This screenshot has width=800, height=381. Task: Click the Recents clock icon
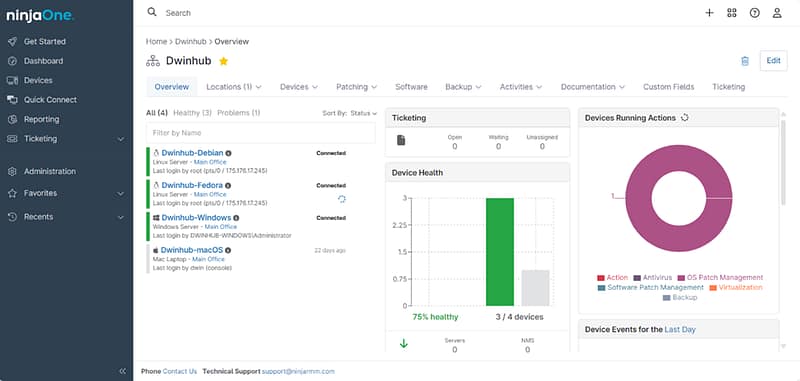[13, 217]
